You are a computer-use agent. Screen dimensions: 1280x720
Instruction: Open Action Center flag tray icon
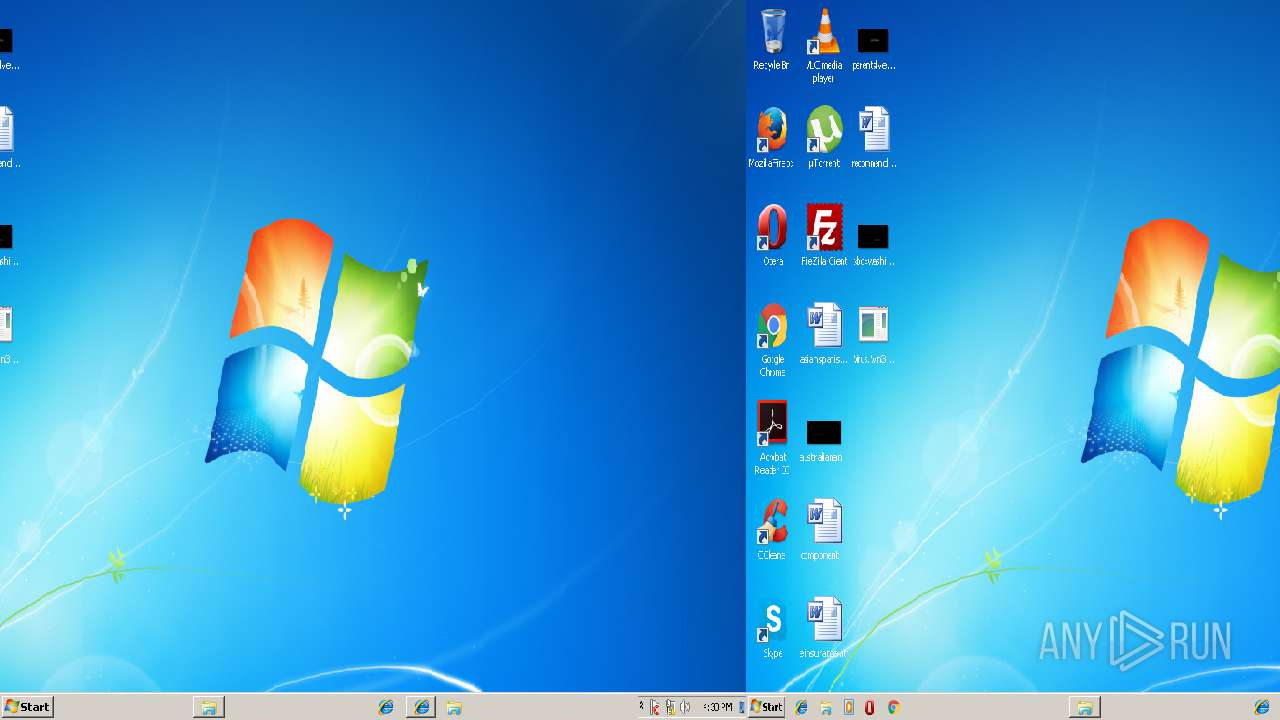[655, 707]
